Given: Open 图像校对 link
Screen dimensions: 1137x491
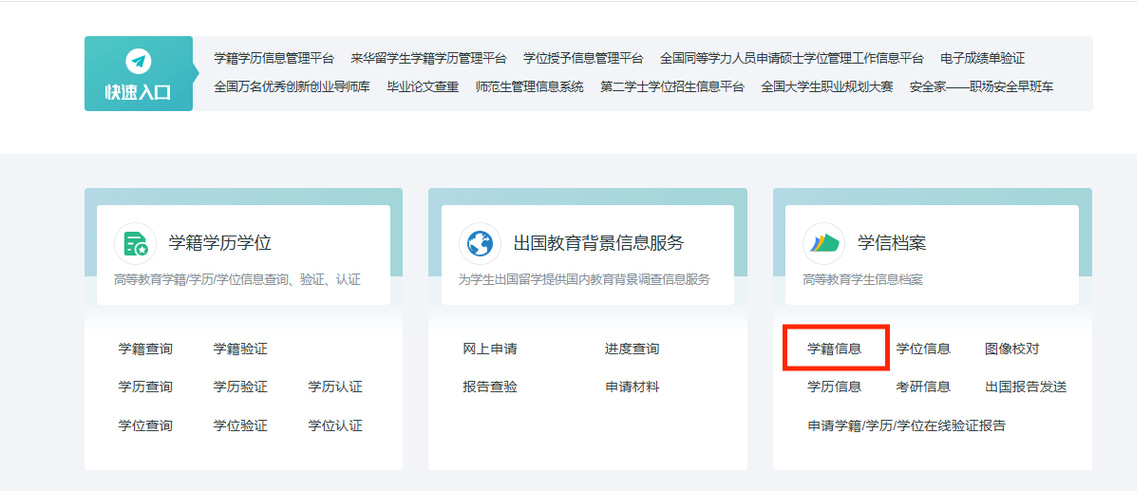Looking at the screenshot, I should pos(1012,349).
